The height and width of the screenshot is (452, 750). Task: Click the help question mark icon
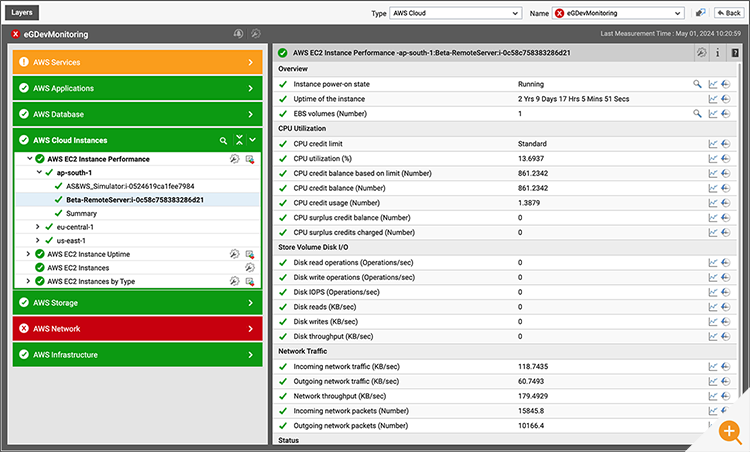point(735,53)
